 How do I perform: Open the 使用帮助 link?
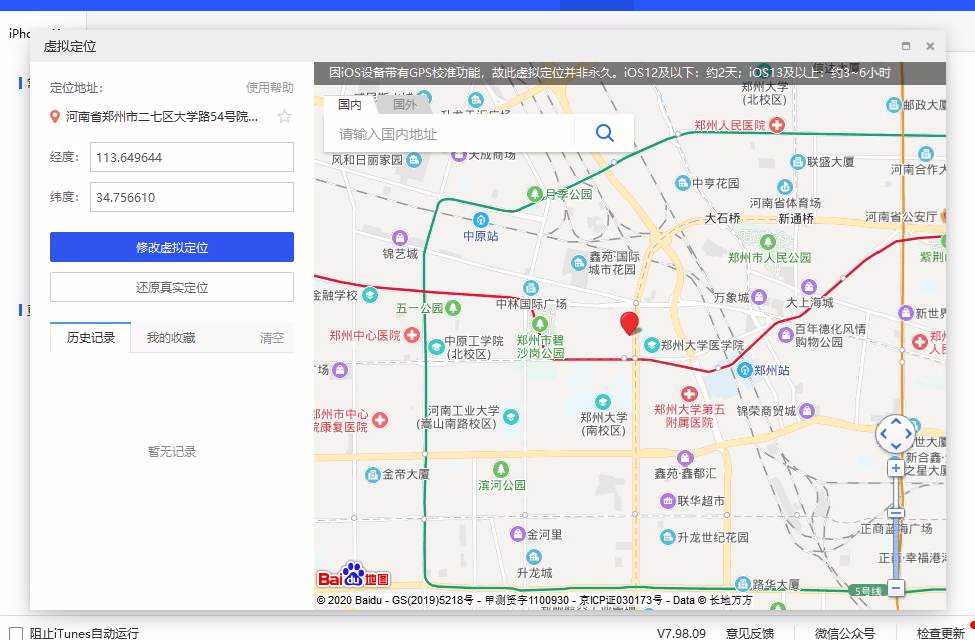pyautogui.click(x=270, y=88)
